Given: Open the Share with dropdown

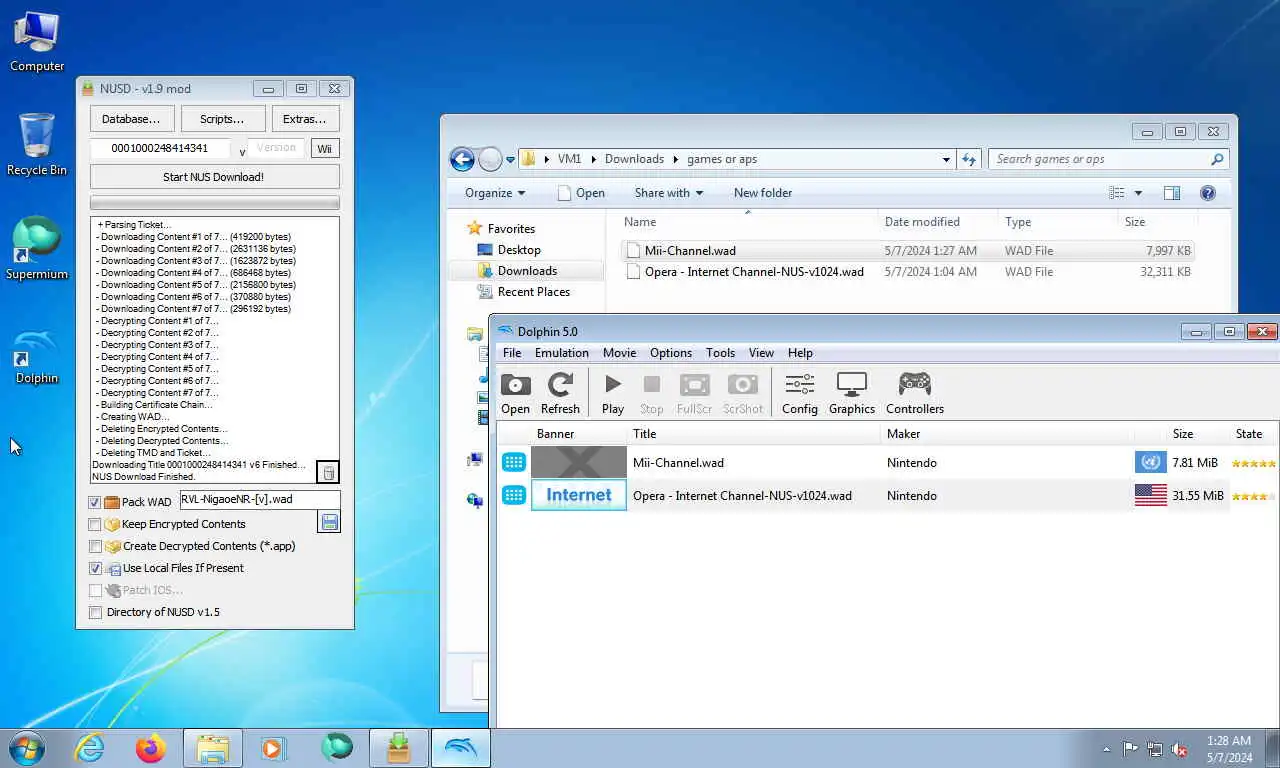Looking at the screenshot, I should point(668,193).
